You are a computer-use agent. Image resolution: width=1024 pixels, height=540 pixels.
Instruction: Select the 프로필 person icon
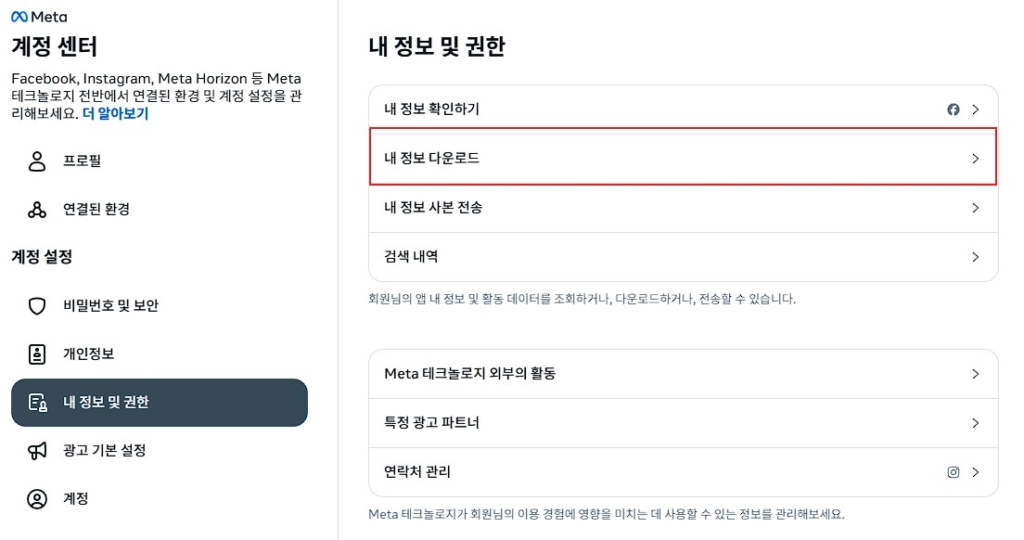point(37,161)
